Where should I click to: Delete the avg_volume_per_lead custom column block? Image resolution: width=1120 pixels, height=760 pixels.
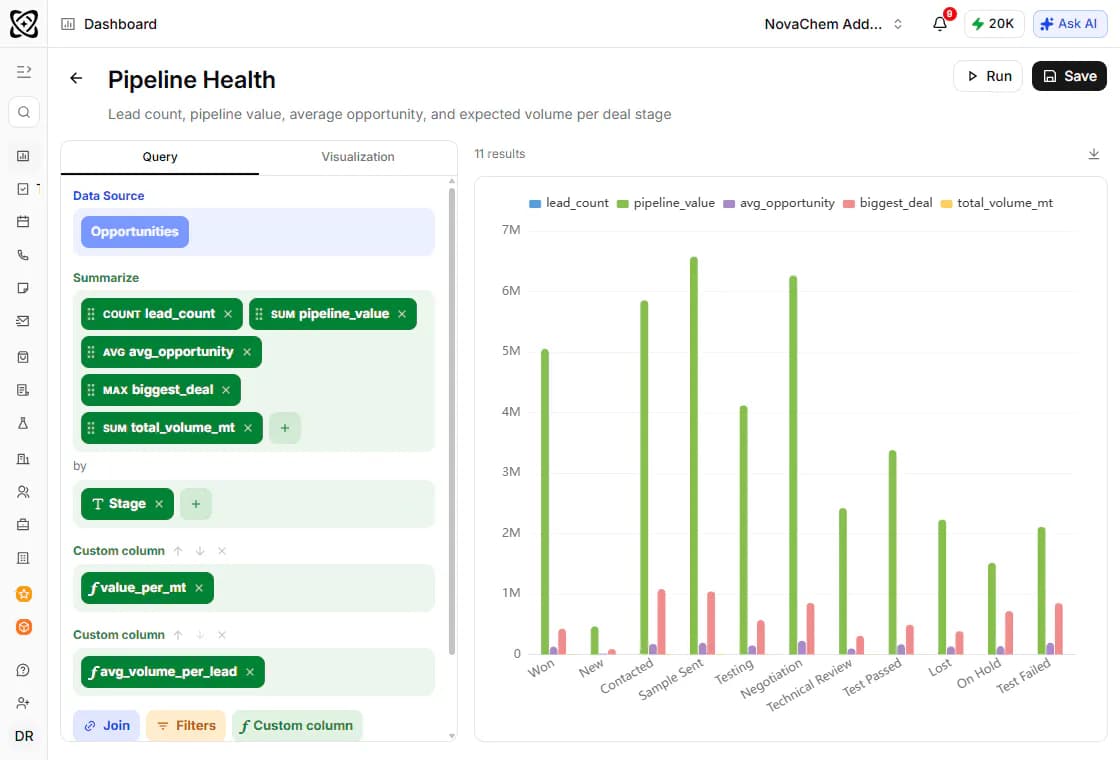point(222,634)
